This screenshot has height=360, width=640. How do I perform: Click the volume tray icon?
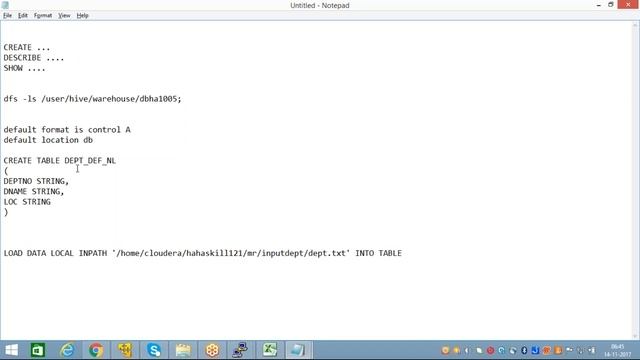[x=591, y=351]
